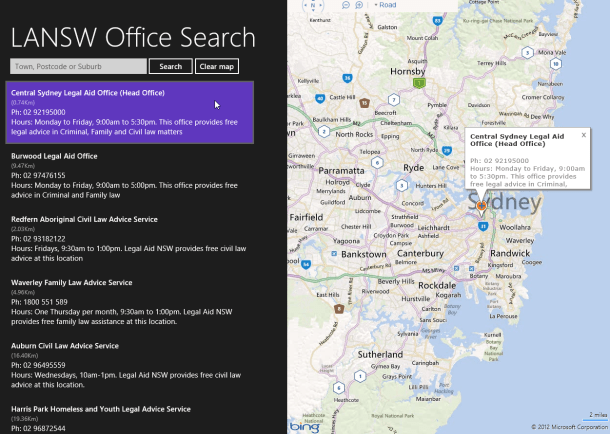Click phone number 02 96872544

coord(38,428)
